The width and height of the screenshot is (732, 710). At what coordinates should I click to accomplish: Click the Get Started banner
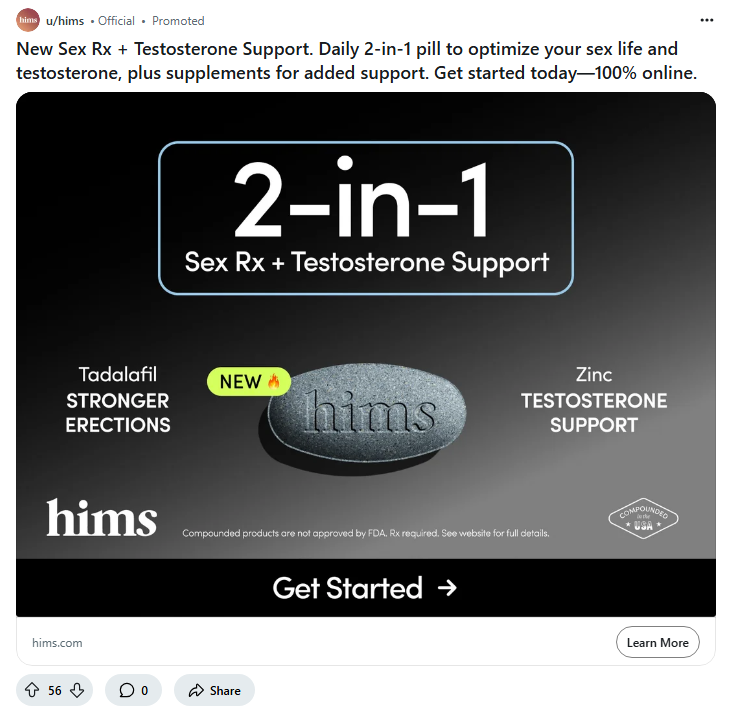point(366,588)
